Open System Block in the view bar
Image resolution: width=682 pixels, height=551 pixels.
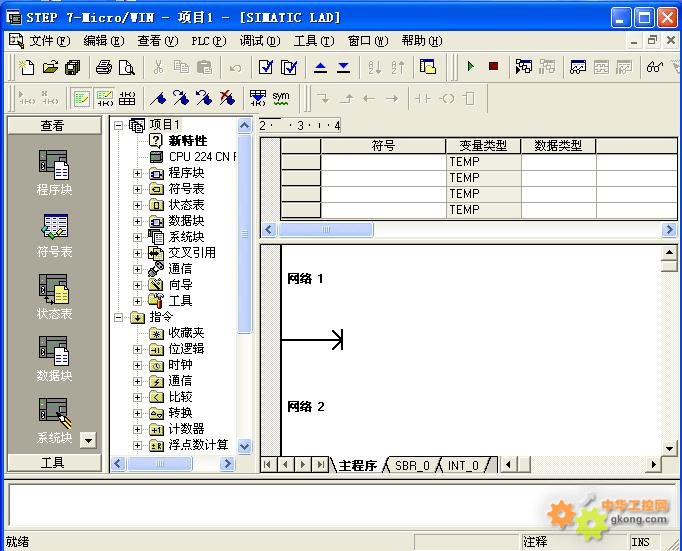[54, 421]
